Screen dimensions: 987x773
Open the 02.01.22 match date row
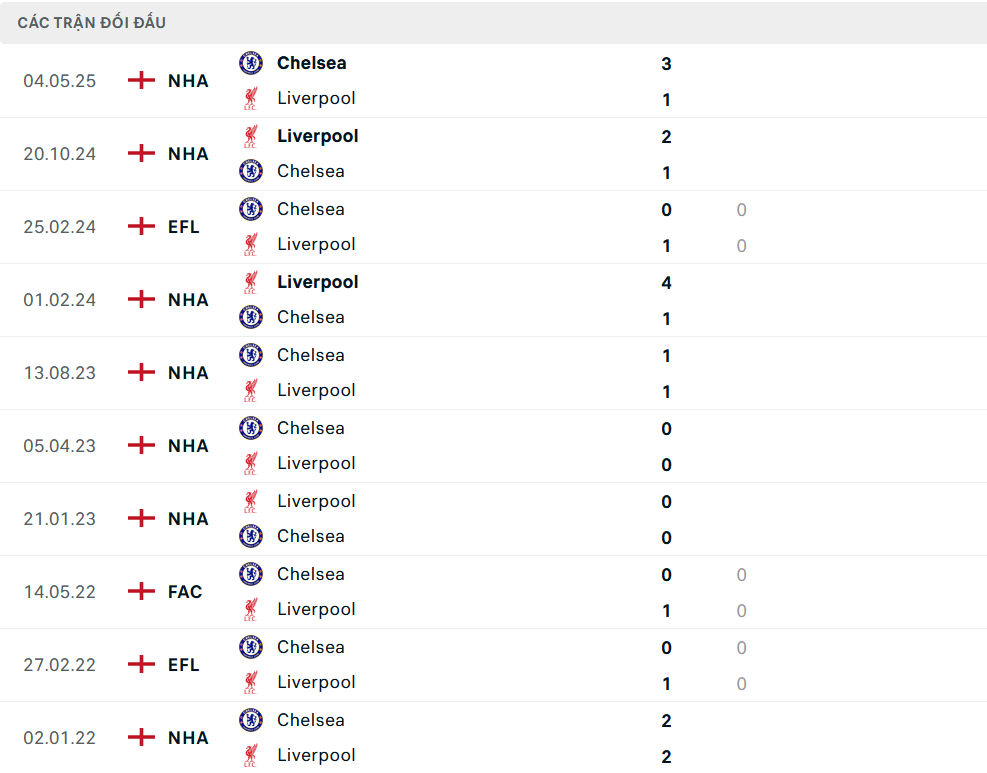pyautogui.click(x=60, y=738)
